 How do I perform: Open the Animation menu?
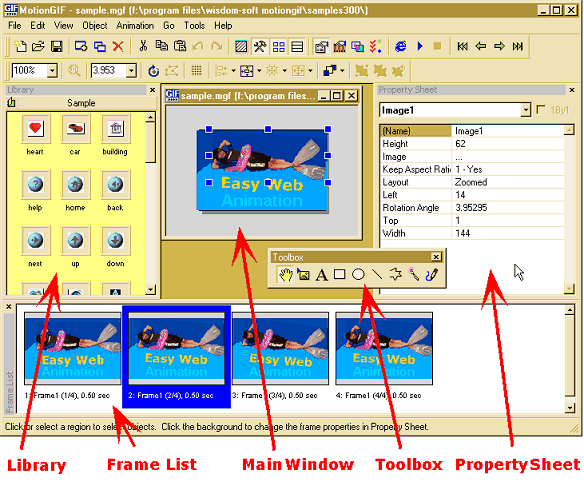pos(135,26)
